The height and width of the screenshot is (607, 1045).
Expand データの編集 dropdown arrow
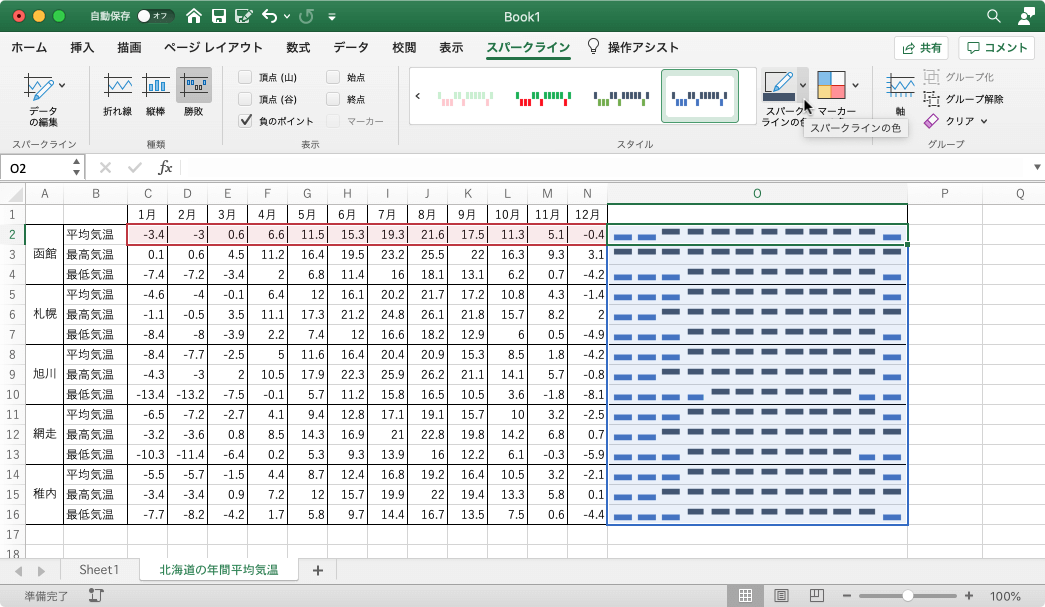[x=62, y=85]
